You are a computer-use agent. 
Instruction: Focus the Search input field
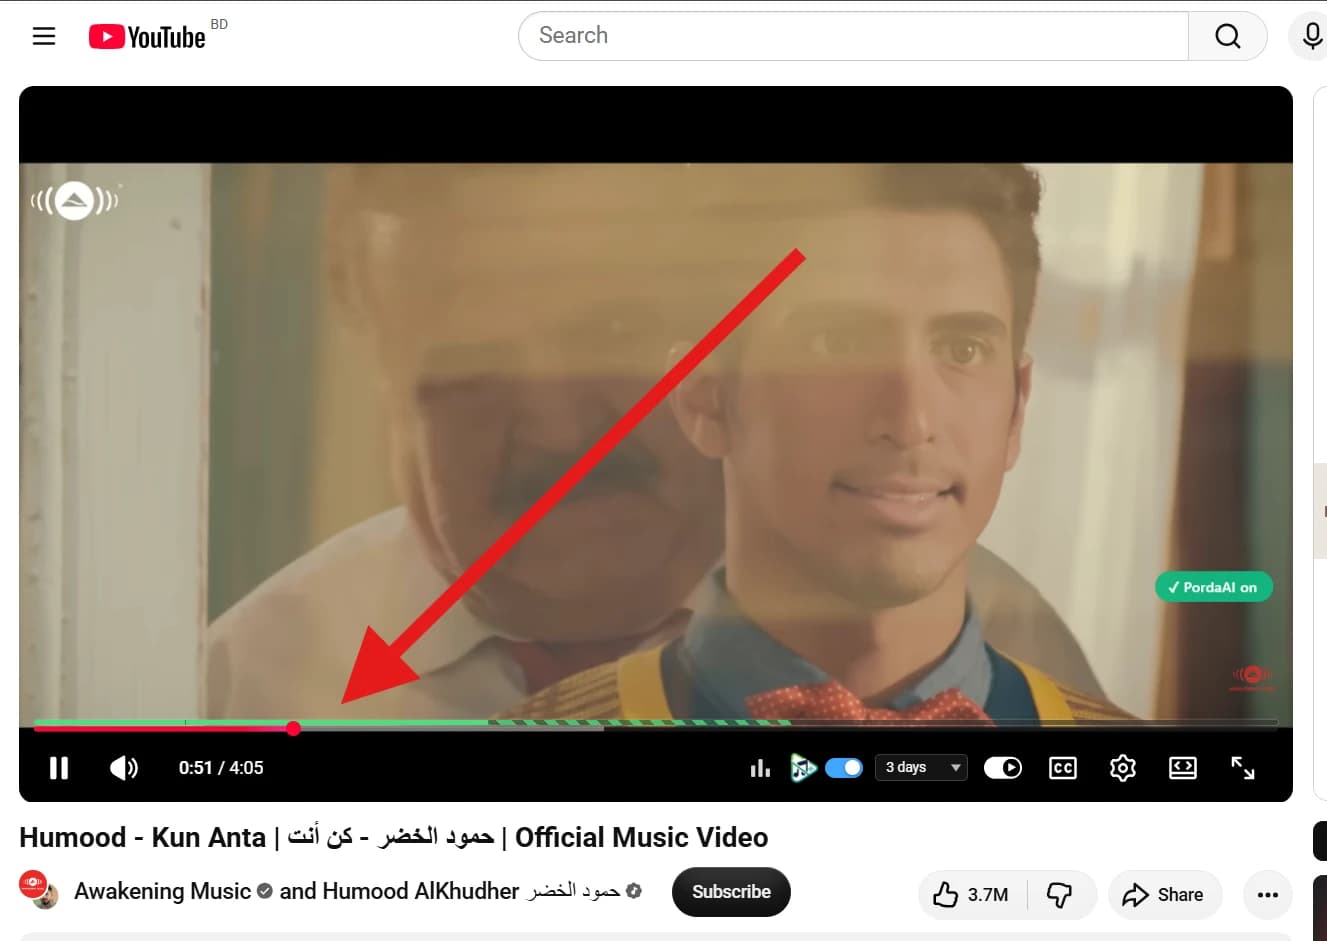[853, 36]
